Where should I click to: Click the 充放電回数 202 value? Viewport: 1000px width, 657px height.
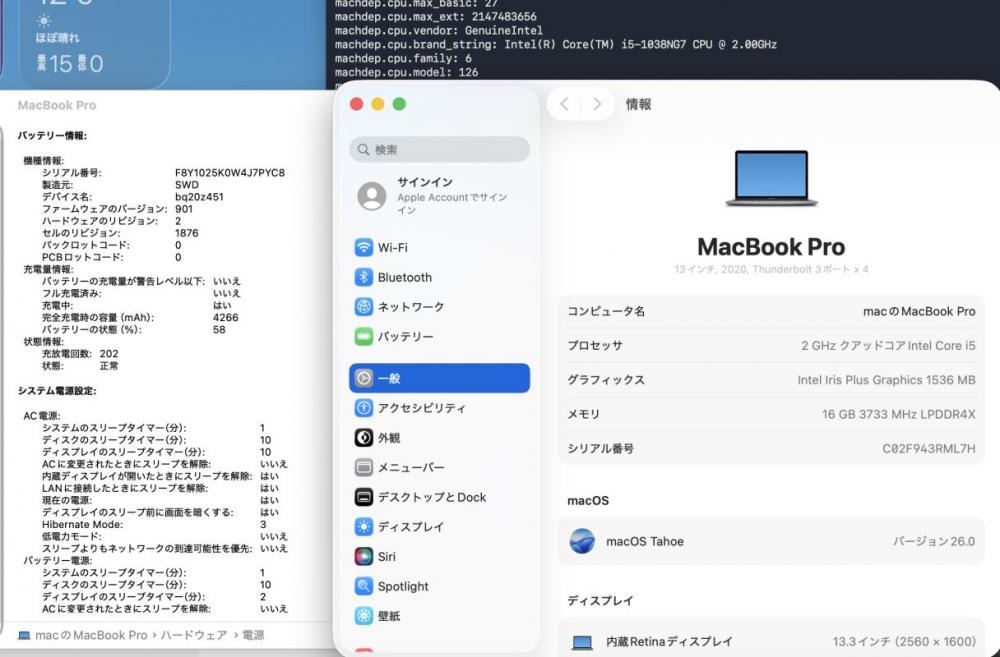(x=109, y=354)
